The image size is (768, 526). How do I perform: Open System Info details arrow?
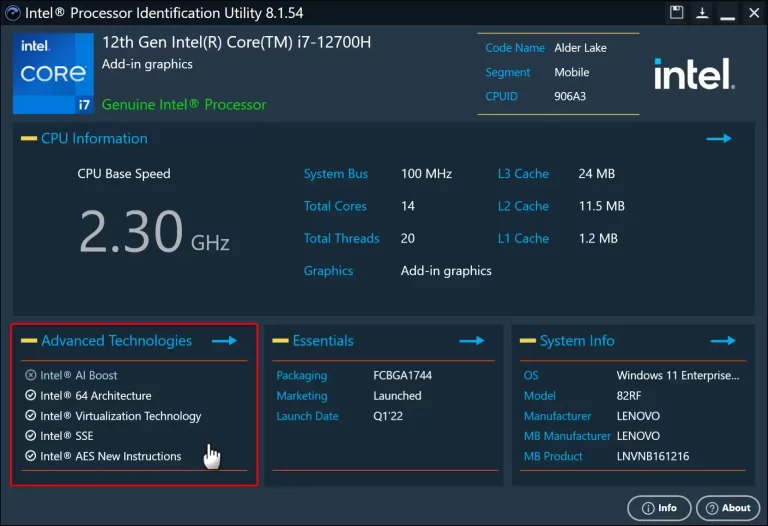(x=723, y=340)
